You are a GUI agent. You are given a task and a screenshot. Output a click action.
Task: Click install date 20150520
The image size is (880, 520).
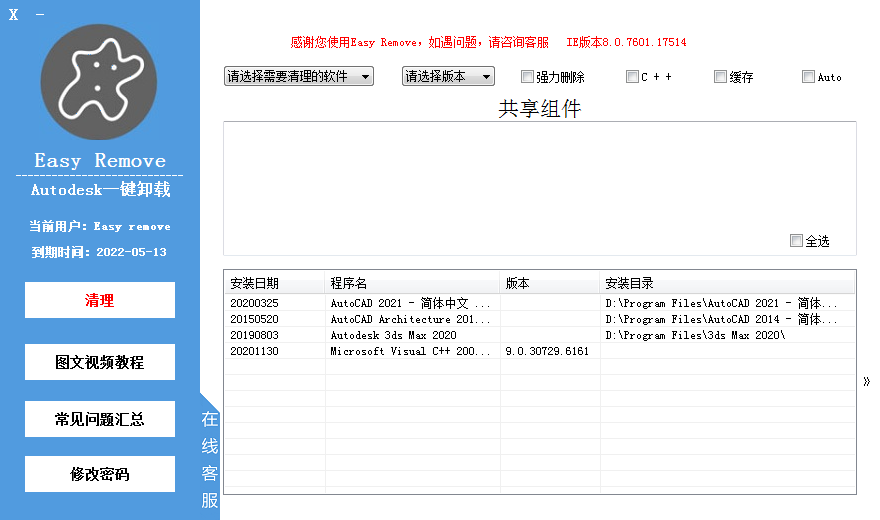pos(254,319)
